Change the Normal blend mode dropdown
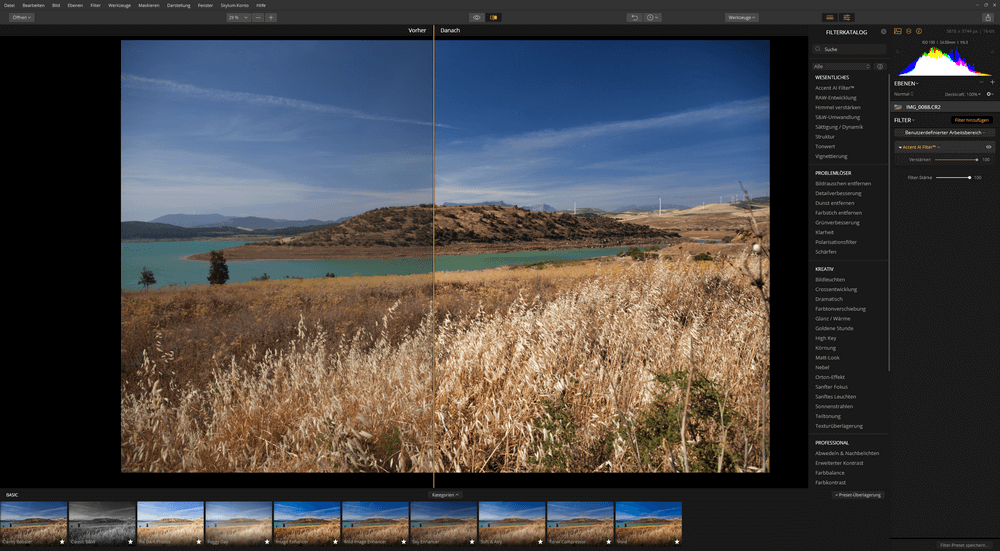The image size is (1000, 551). pos(904,94)
